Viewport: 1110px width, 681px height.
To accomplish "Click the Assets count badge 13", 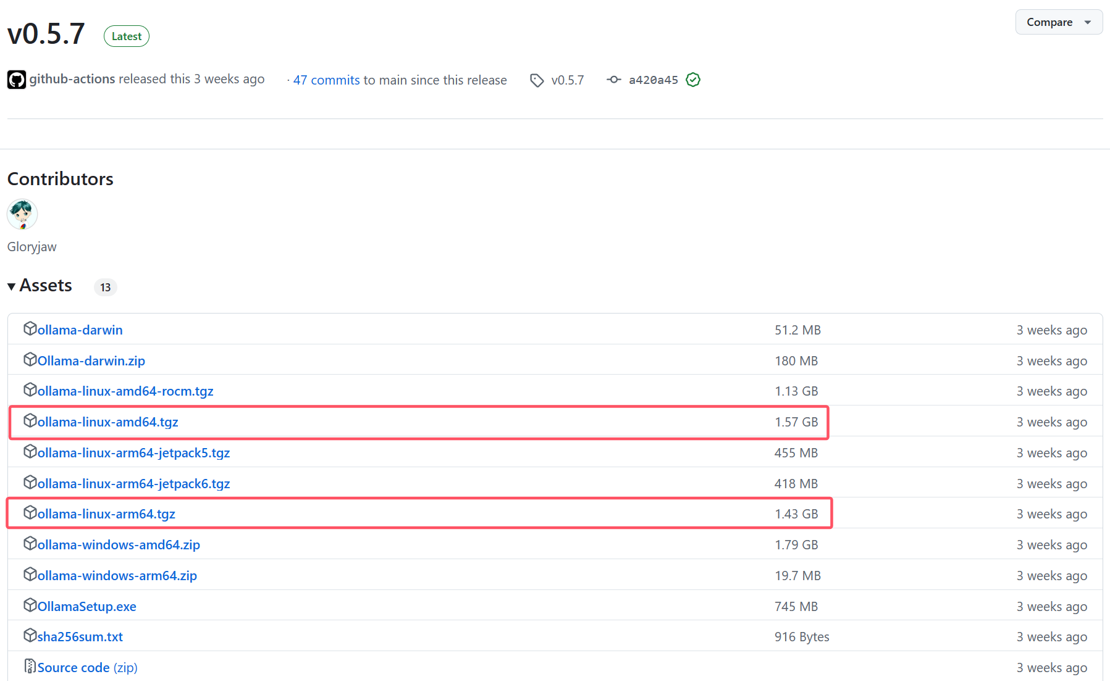I will click(x=105, y=287).
